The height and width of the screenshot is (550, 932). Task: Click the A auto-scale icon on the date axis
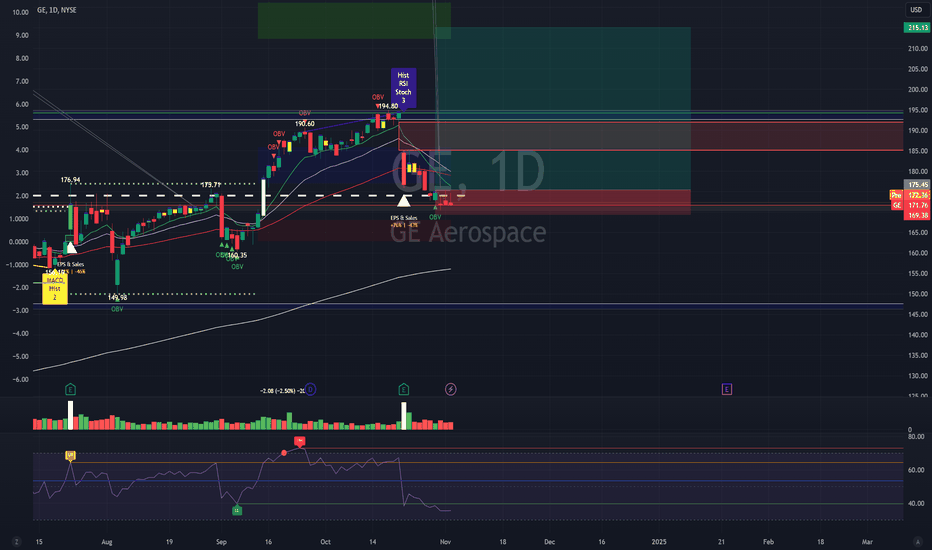917,542
